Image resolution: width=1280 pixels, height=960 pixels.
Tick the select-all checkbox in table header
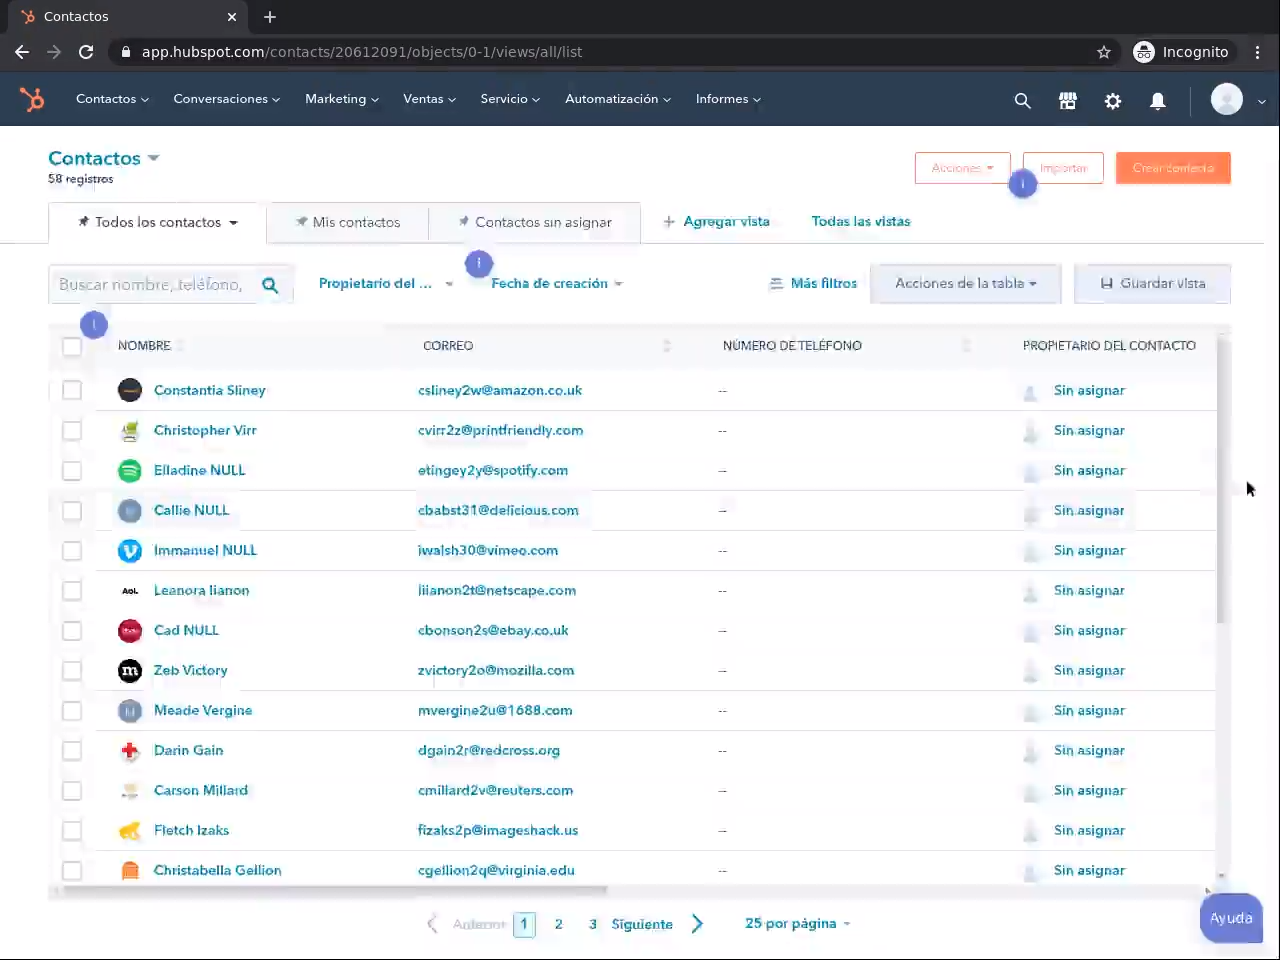(72, 346)
